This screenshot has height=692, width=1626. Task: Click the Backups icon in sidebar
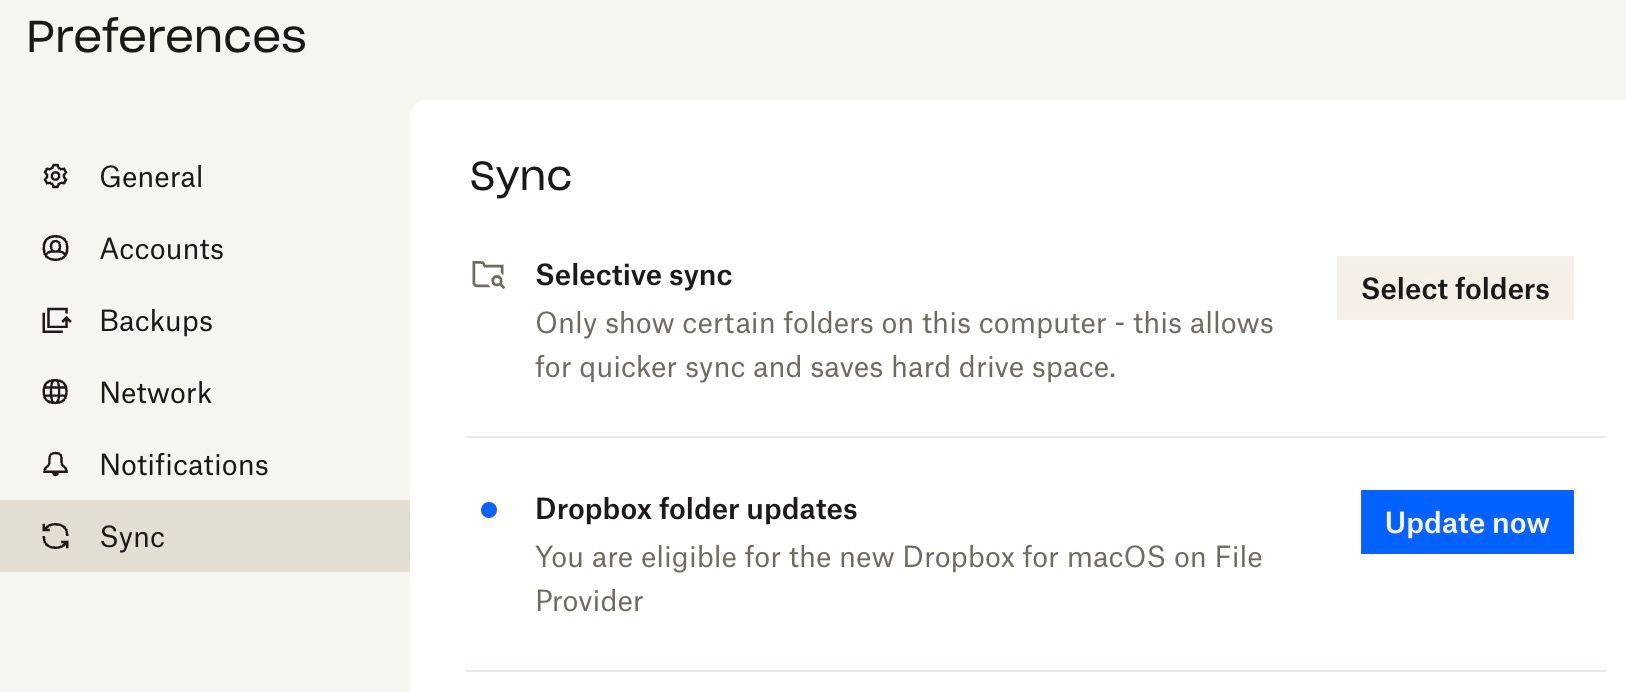[56, 321]
